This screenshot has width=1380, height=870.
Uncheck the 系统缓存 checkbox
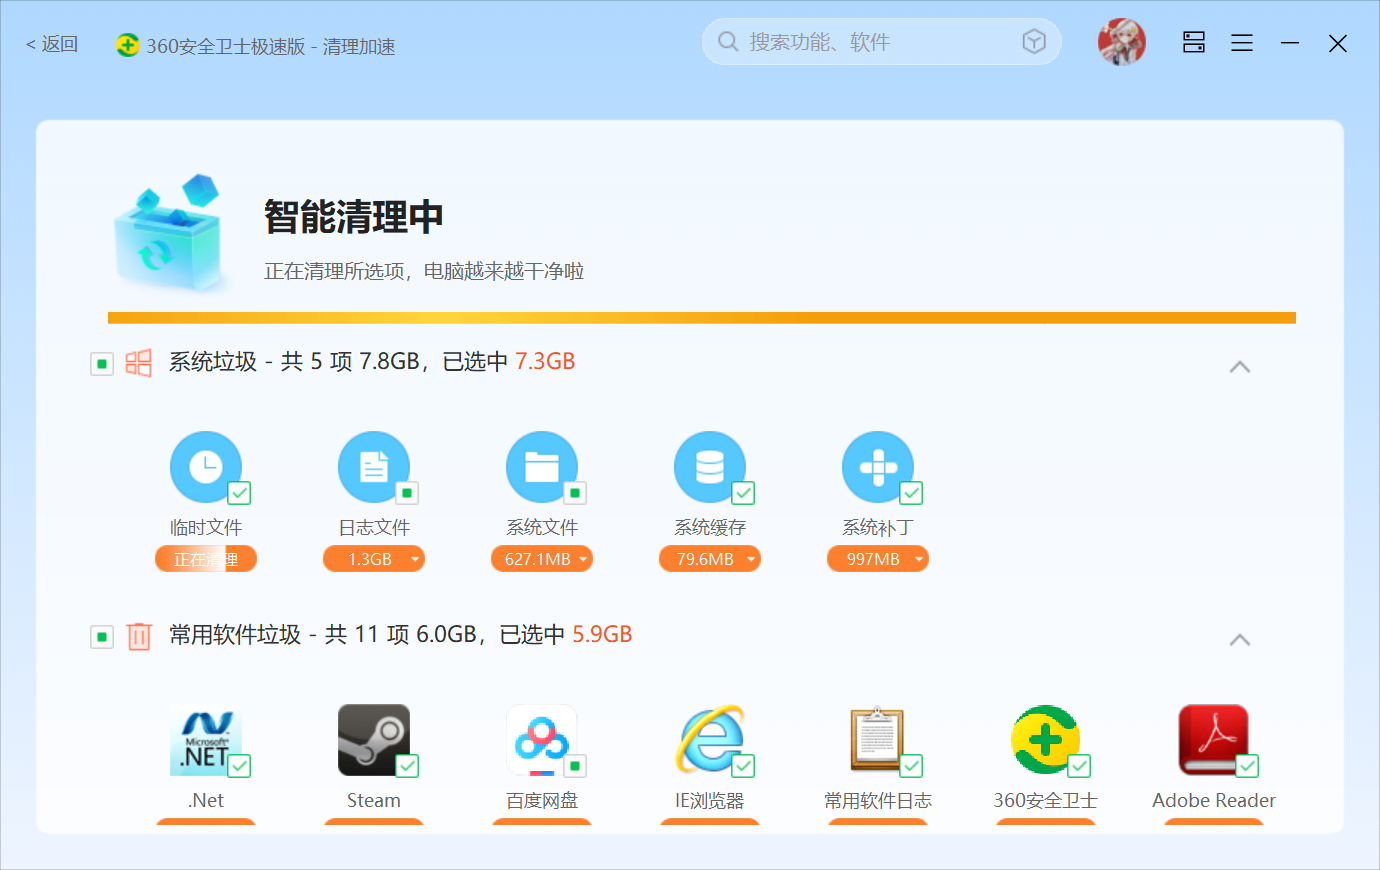[x=744, y=493]
